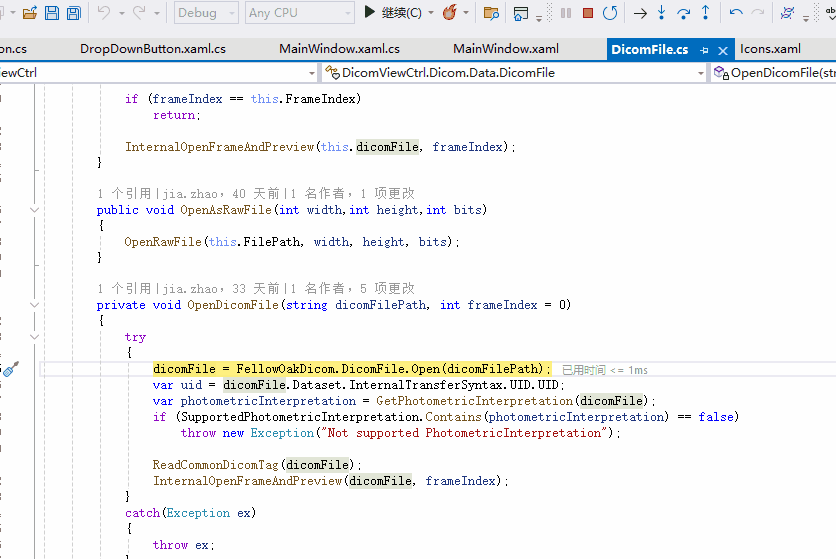Click the screwdriver quick actions icon in the margin
Viewport: 836px width, 559px height.
(x=11, y=369)
